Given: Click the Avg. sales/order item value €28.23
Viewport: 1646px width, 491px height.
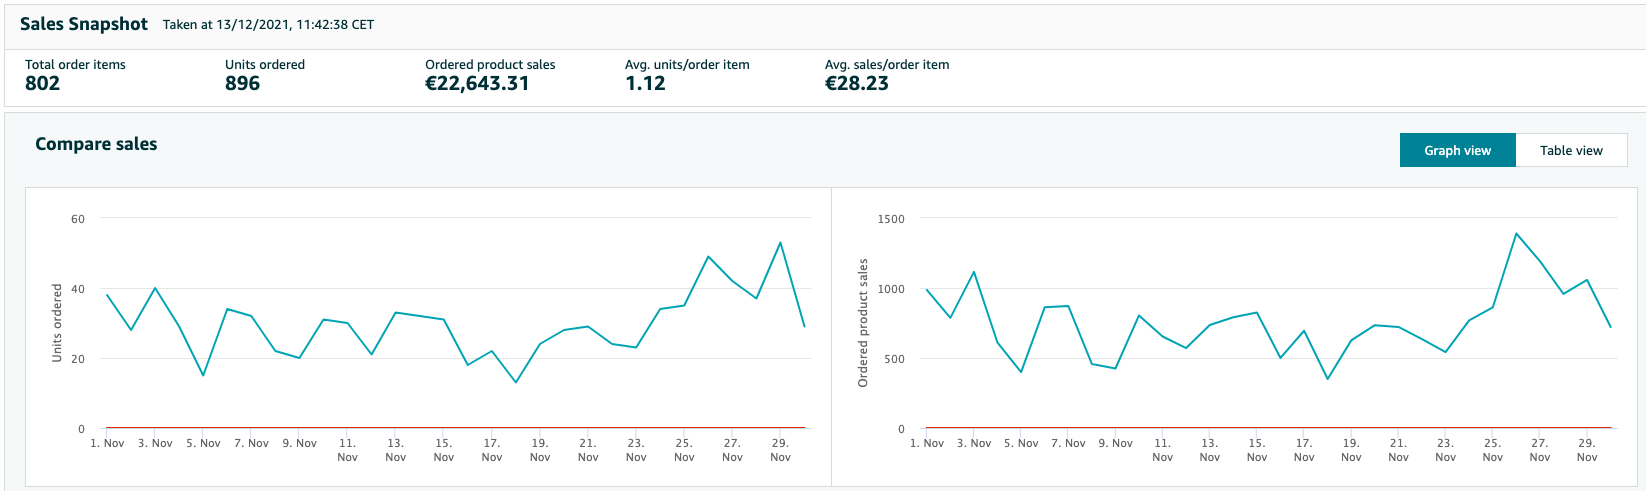Looking at the screenshot, I should (x=857, y=84).
